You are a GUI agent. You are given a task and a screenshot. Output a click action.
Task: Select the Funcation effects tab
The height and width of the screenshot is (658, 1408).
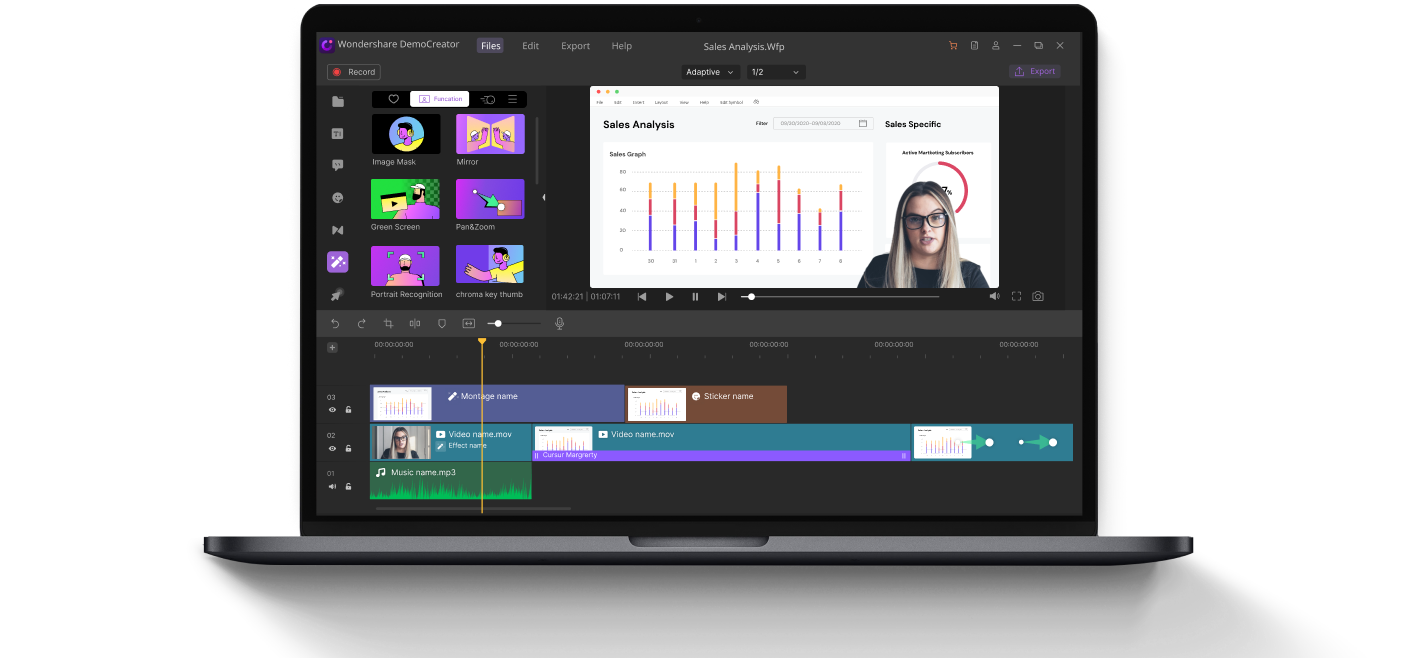point(439,99)
